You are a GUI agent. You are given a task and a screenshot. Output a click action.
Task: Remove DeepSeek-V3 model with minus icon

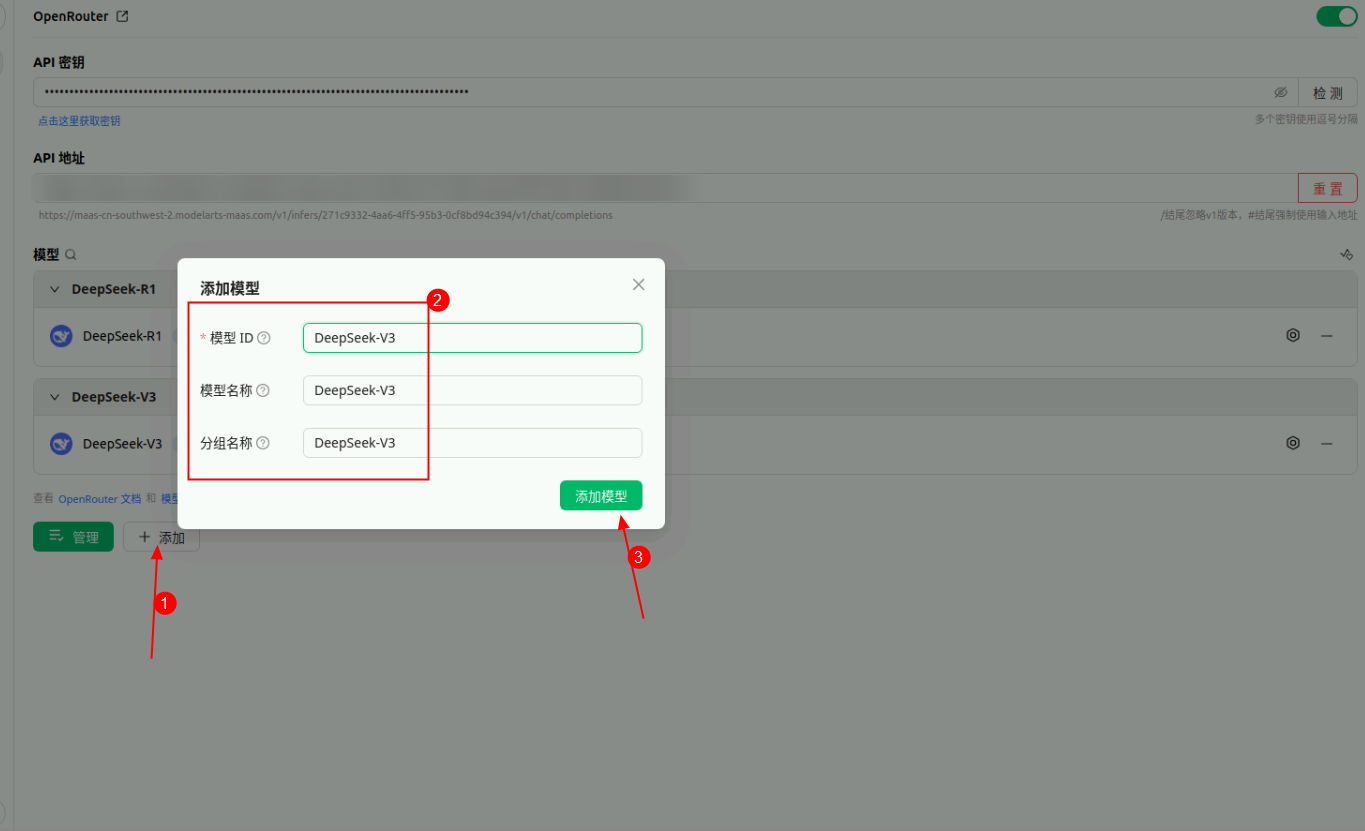click(x=1327, y=443)
